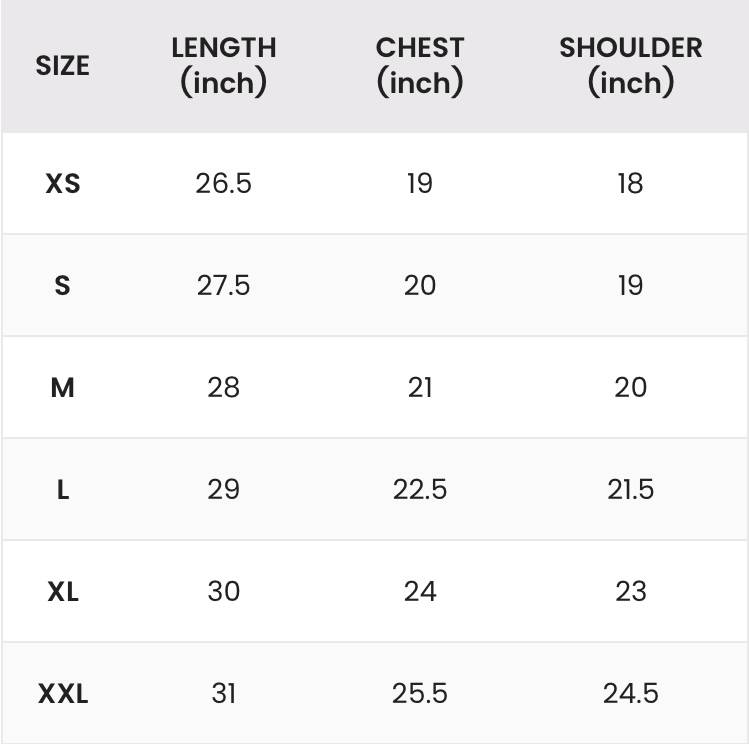Select the XXL length value 31

click(x=224, y=693)
